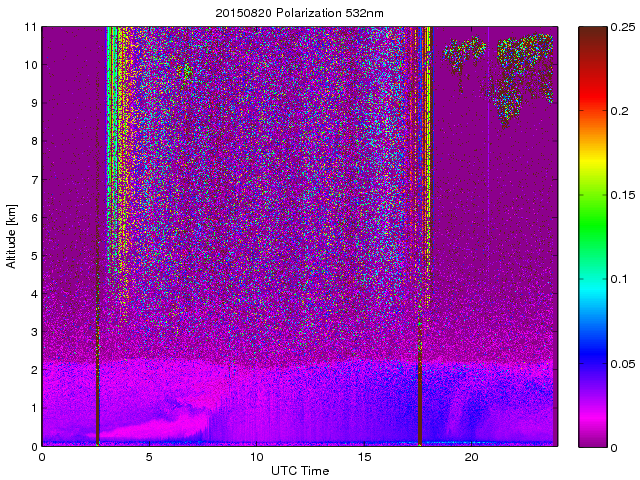The width and height of the screenshot is (640, 480).
Task: Click the high-altitude cloud patch near hour 22
Action: pos(525,65)
